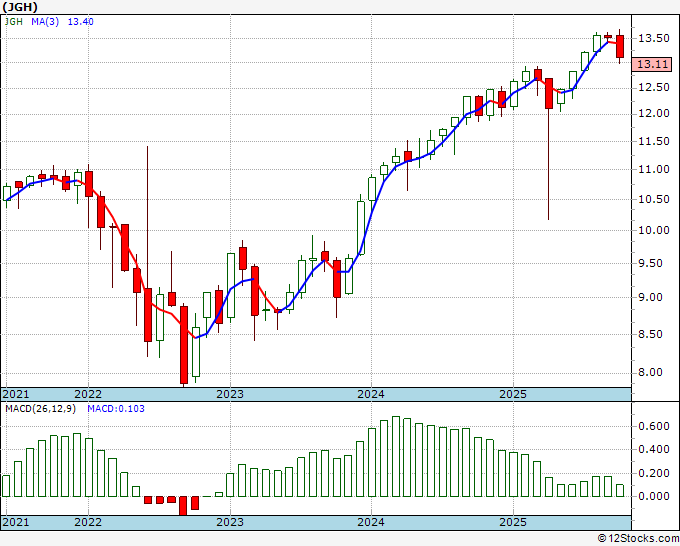Click the 12.00 price axis label
680x546 pixels.
pos(654,114)
